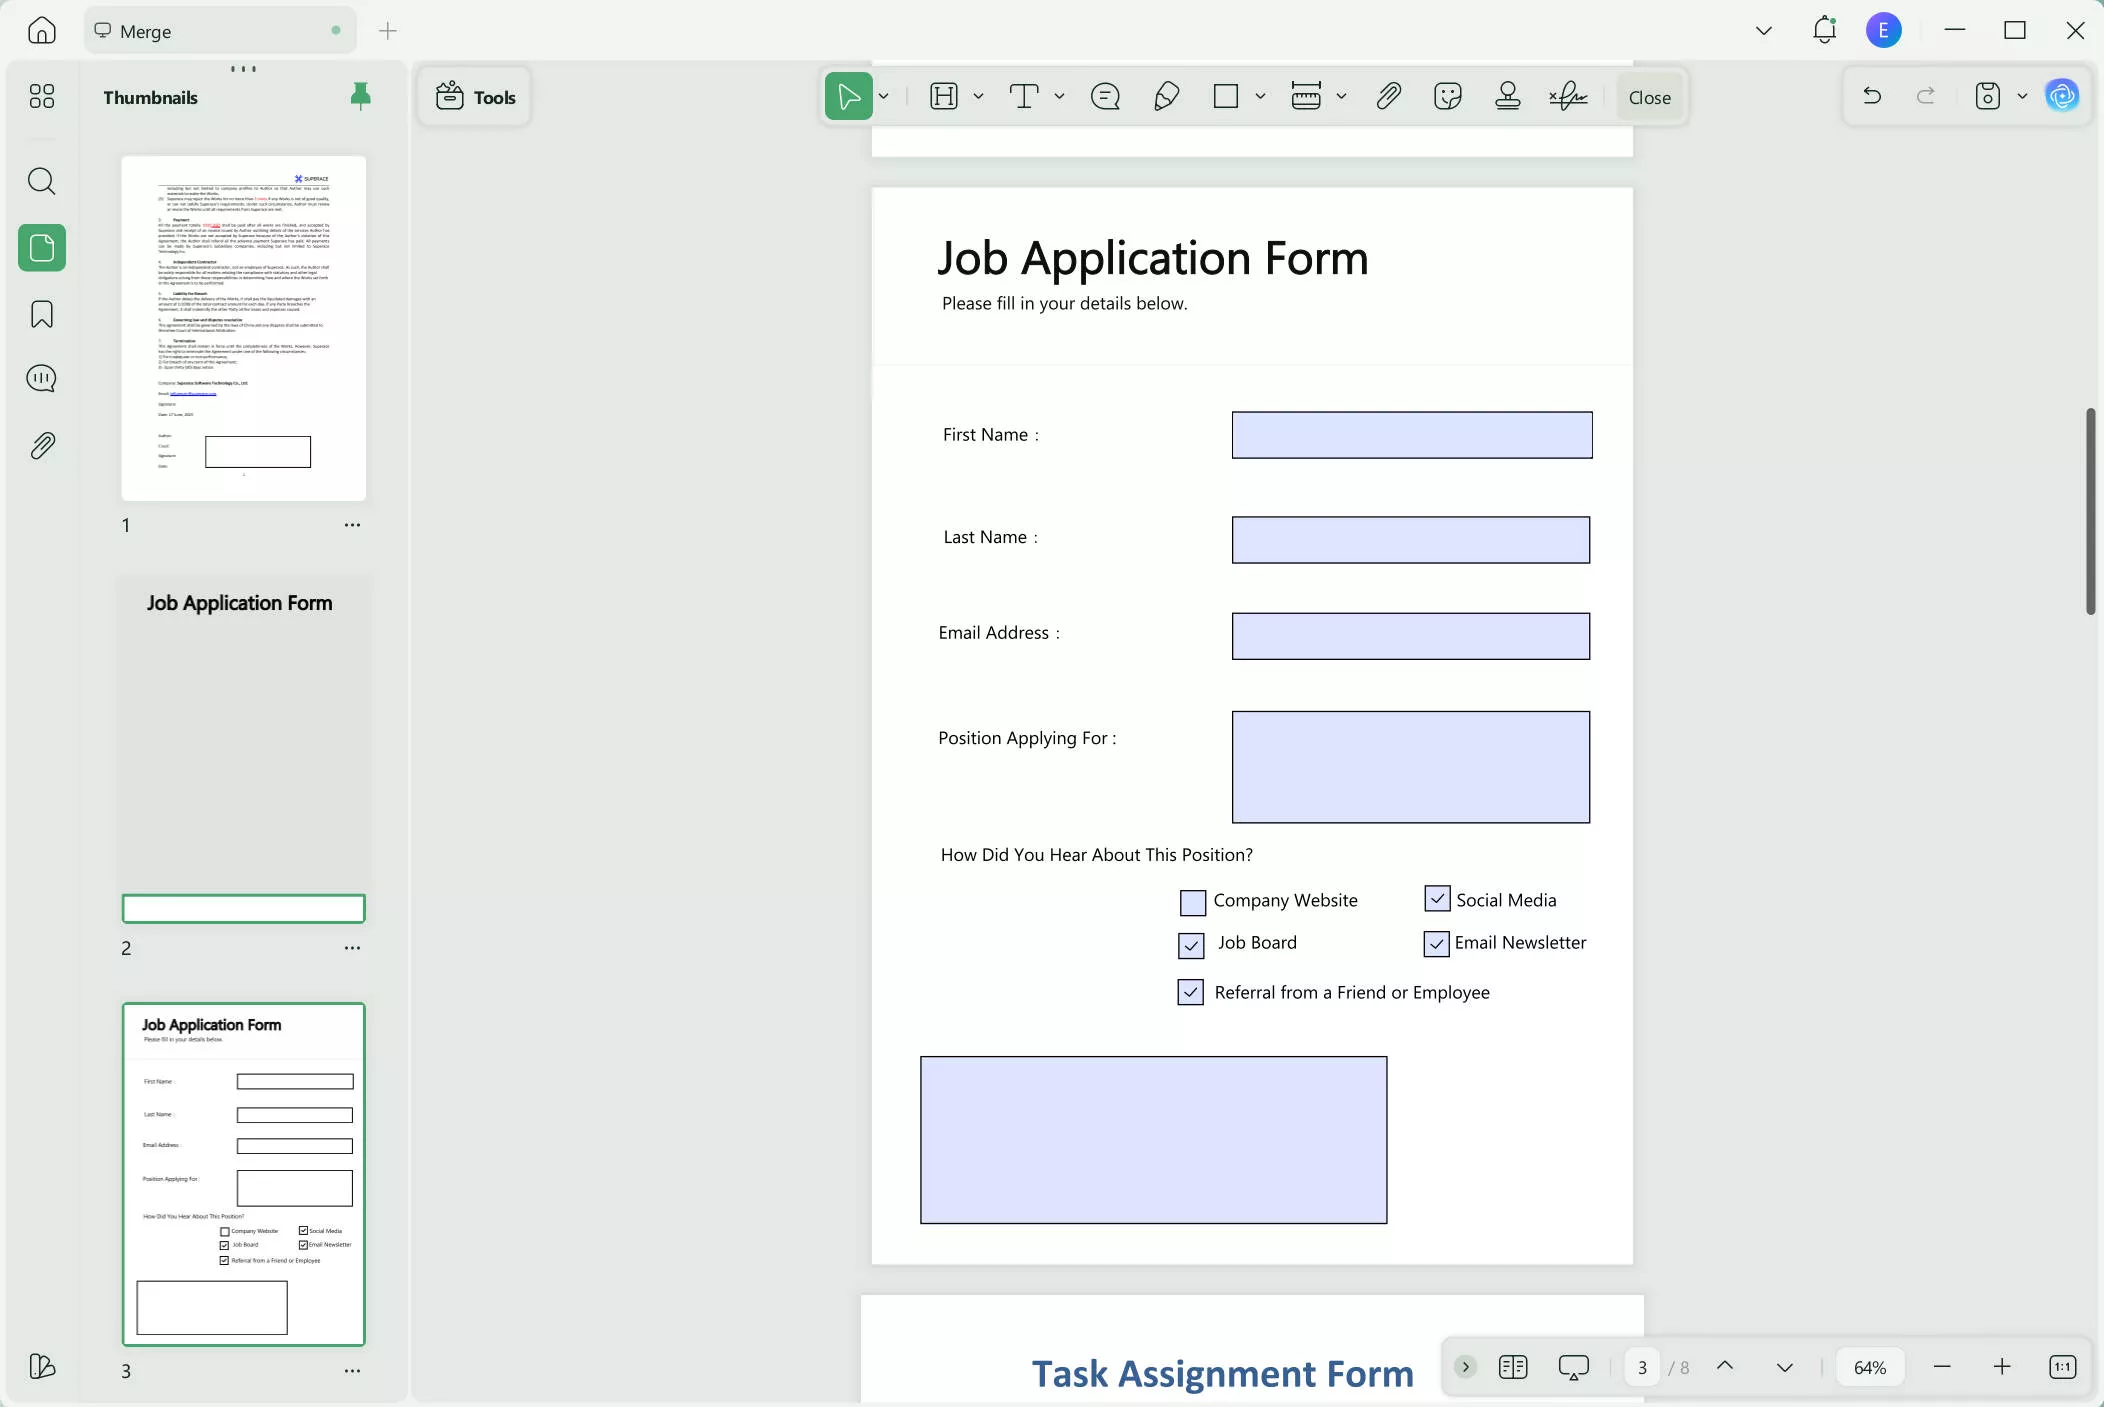Click the Close button on the toolbar
This screenshot has height=1407, width=2104.
[x=1648, y=96]
